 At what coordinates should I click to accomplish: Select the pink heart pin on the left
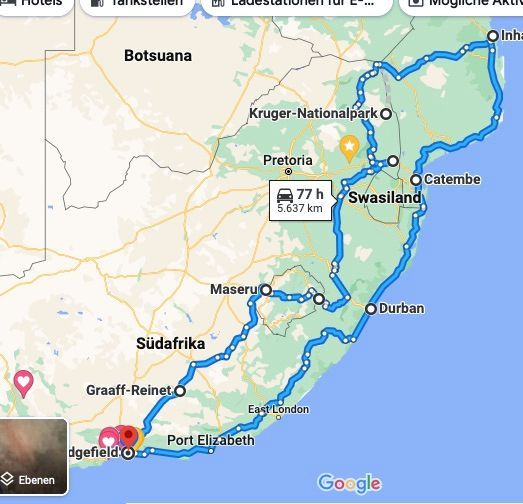pos(23,384)
